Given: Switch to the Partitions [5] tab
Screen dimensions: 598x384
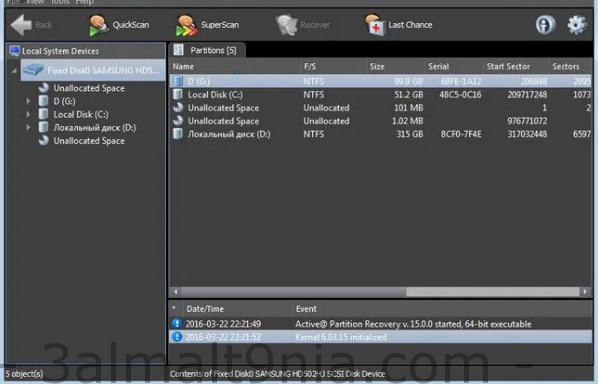Looking at the screenshot, I should (206, 50).
